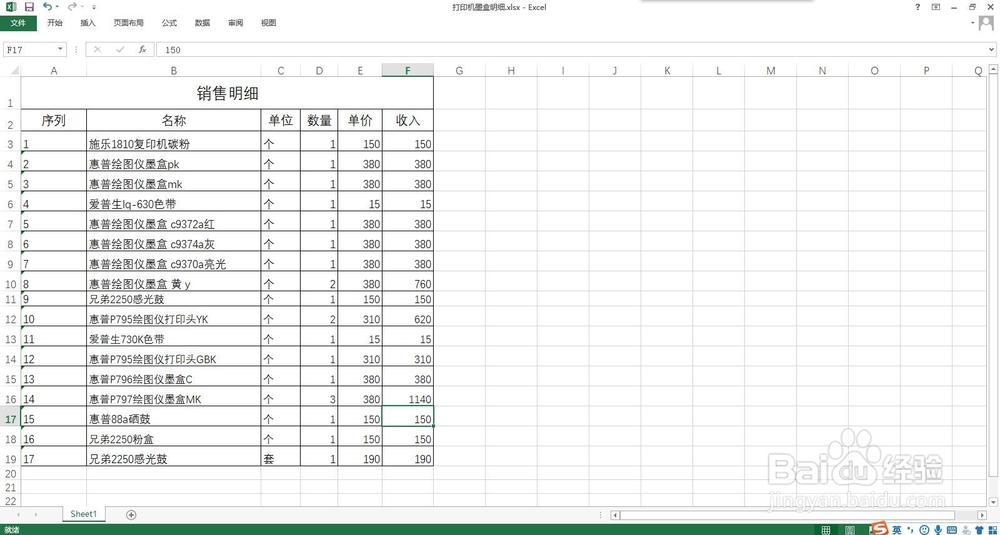Select the 名称 header cell
This screenshot has height=535, width=1000.
(173, 121)
